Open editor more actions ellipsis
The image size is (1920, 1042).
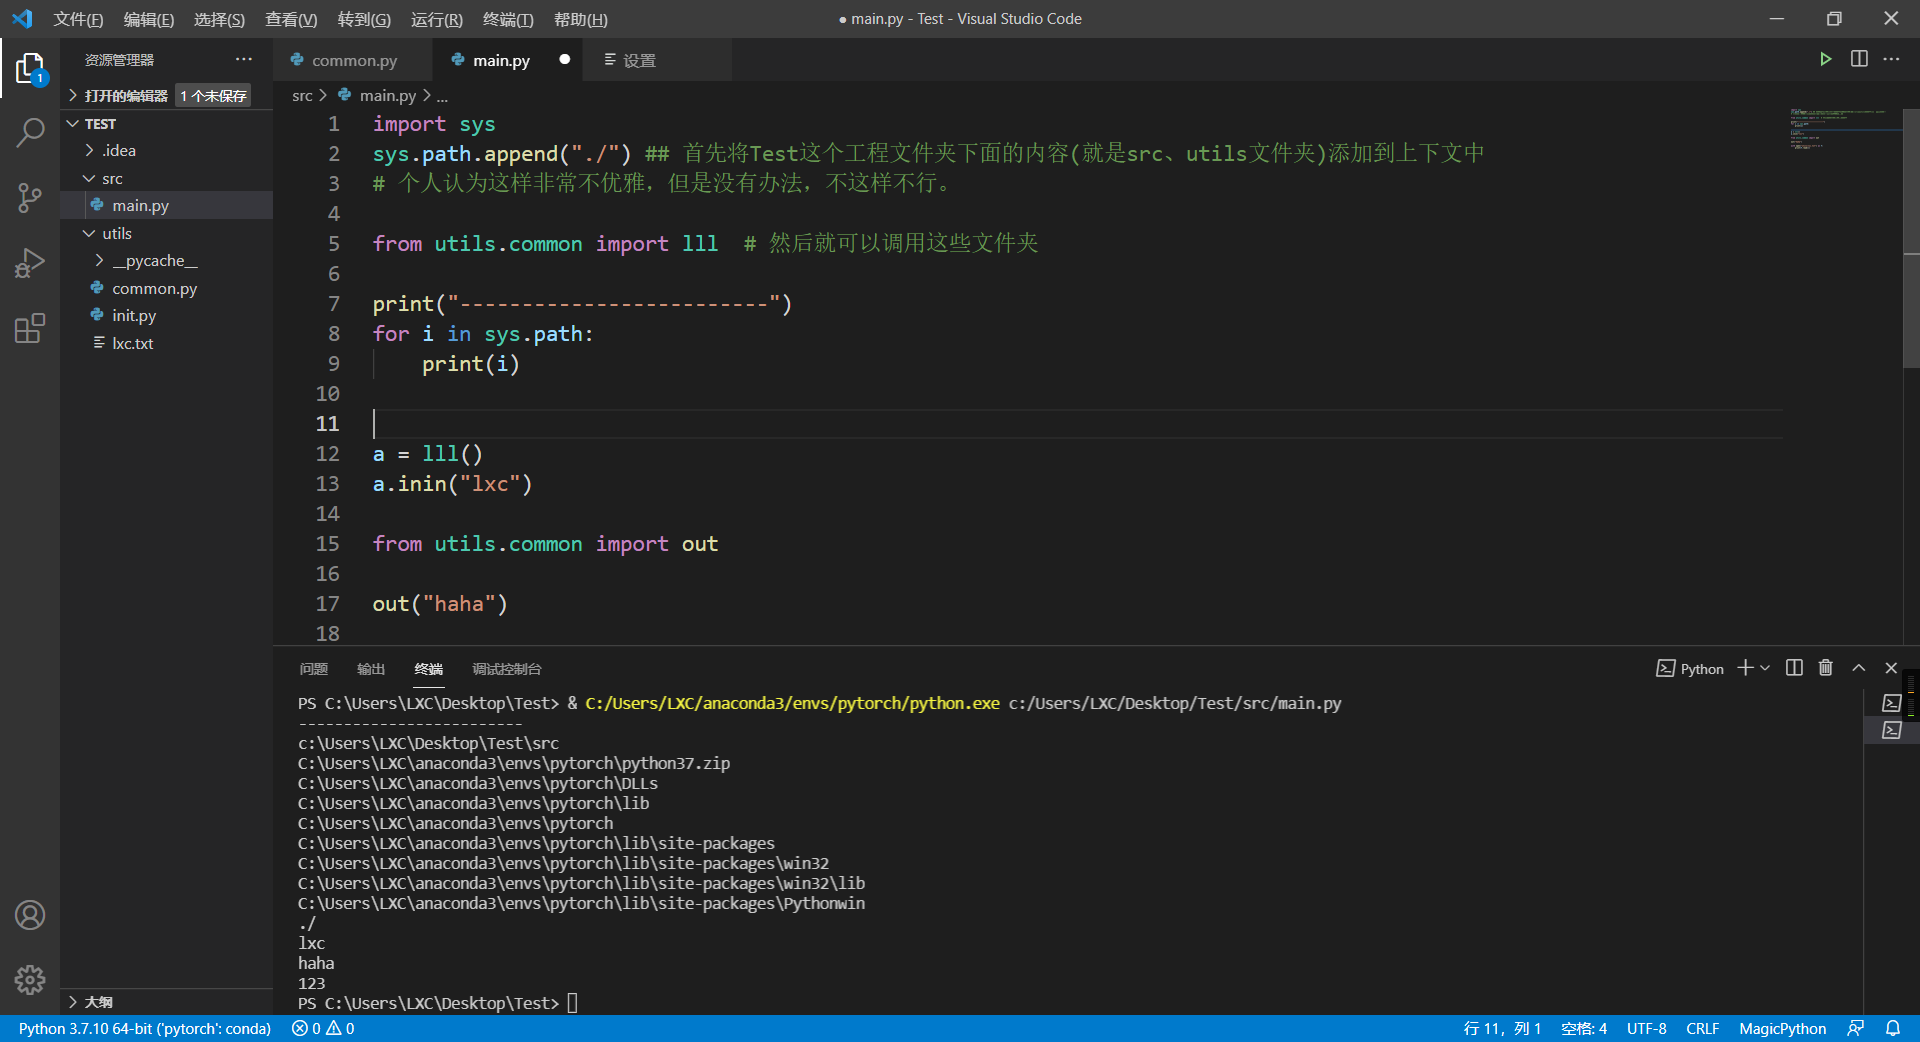(1891, 59)
